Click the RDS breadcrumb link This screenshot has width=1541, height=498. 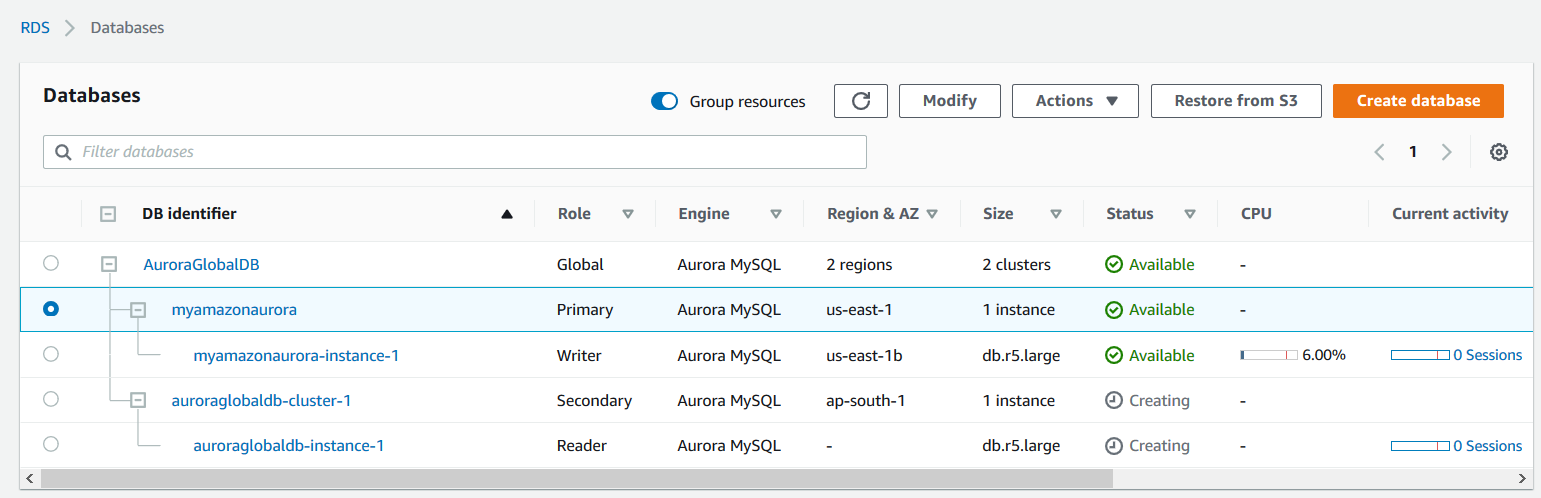pos(35,28)
